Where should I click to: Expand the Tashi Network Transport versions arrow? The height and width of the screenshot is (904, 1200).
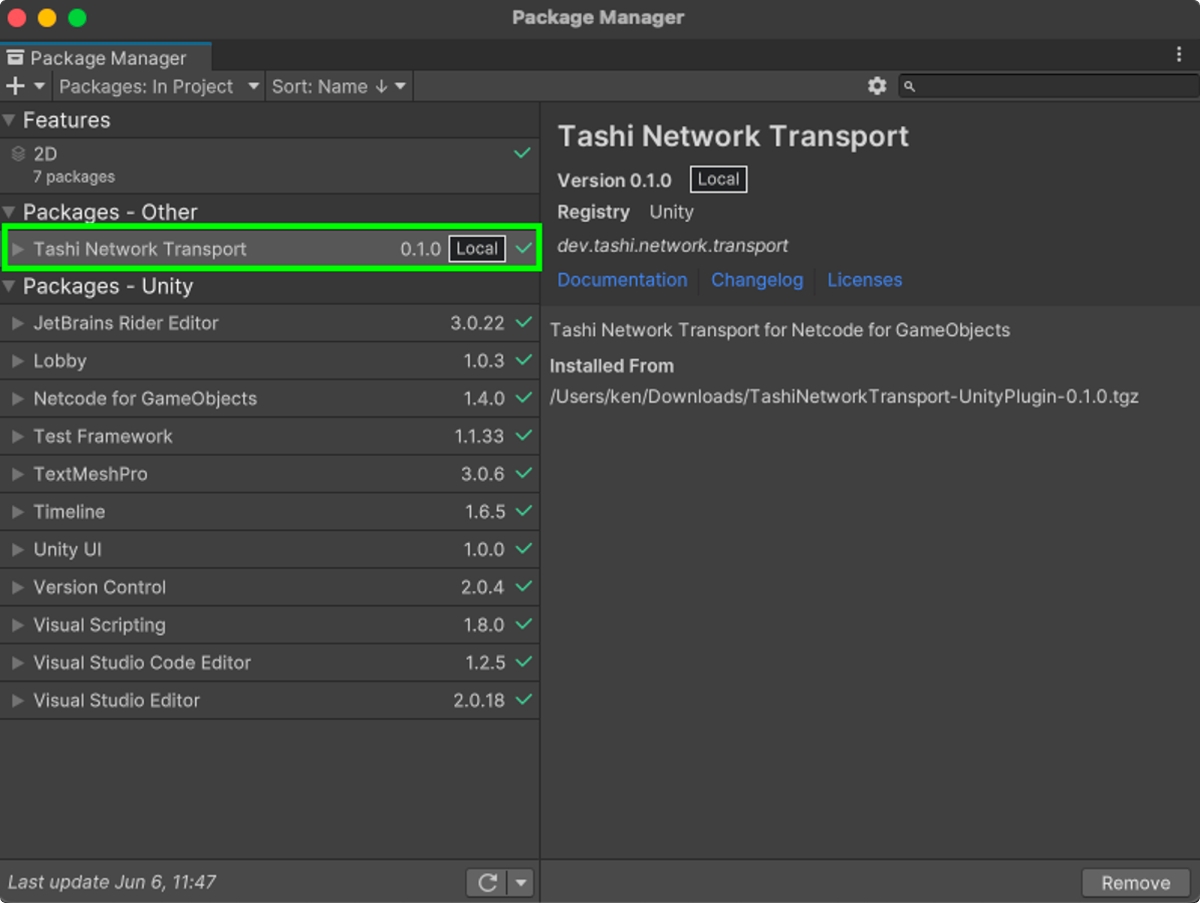click(18, 249)
